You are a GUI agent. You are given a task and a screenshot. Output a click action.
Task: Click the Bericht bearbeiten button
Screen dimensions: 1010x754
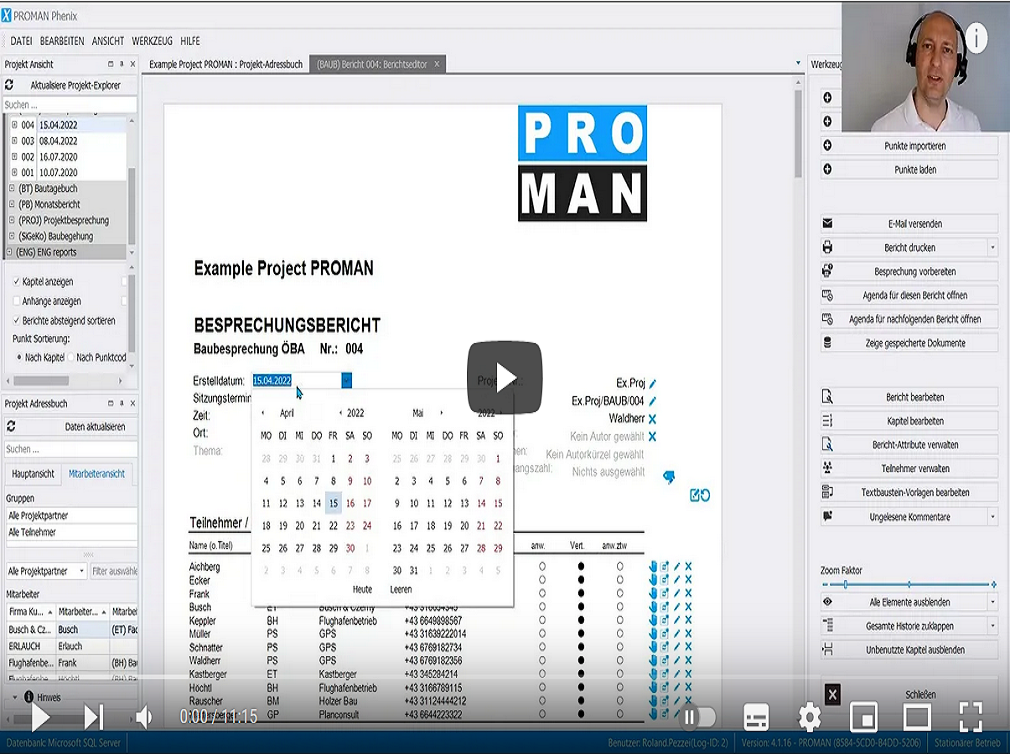click(x=914, y=397)
